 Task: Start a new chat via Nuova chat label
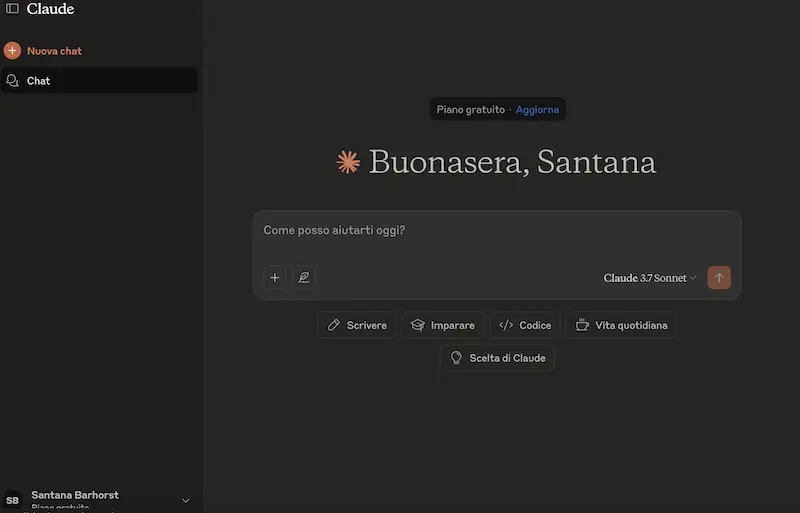point(54,51)
